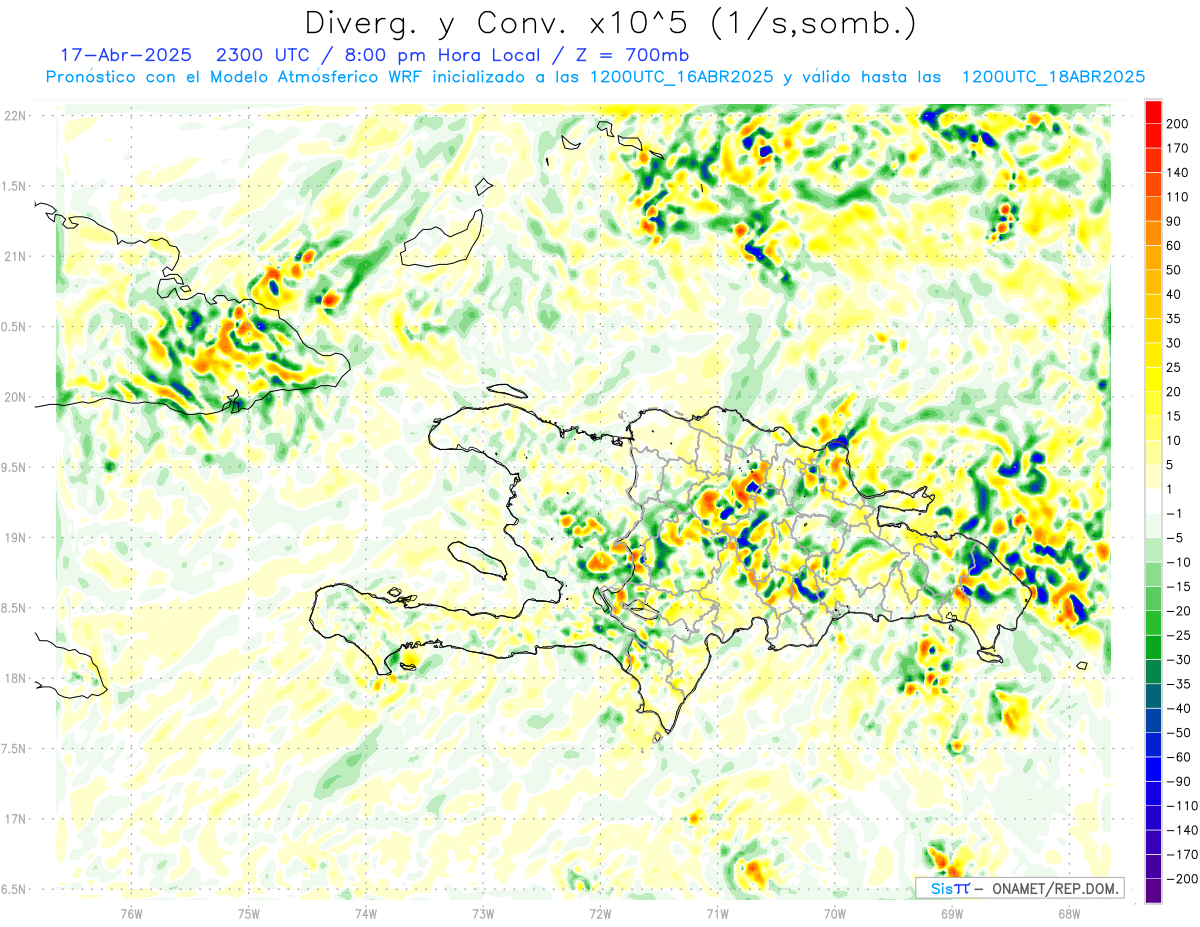This screenshot has width=1200, height=927.
Task: Click the positive "25" colorbar value
Action: pos(1175,368)
